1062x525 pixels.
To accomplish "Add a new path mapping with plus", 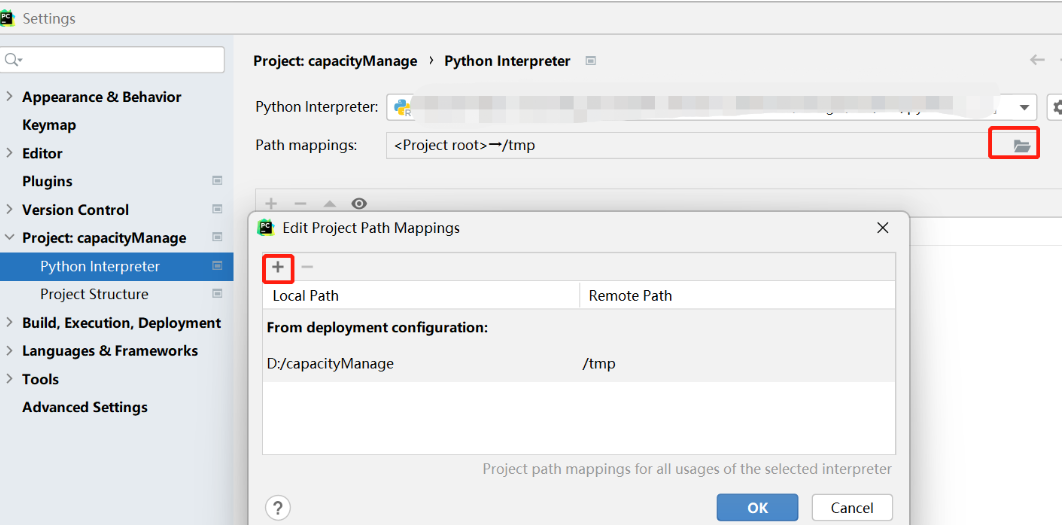I will pyautogui.click(x=278, y=268).
